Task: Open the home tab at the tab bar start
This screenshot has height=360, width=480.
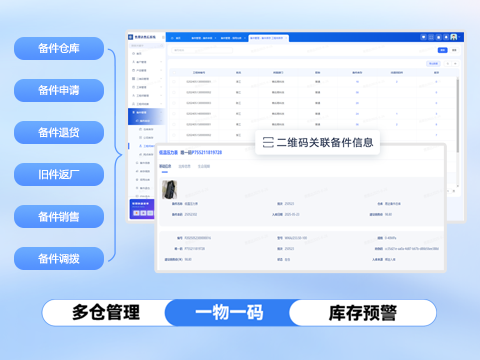Action: 176,38
